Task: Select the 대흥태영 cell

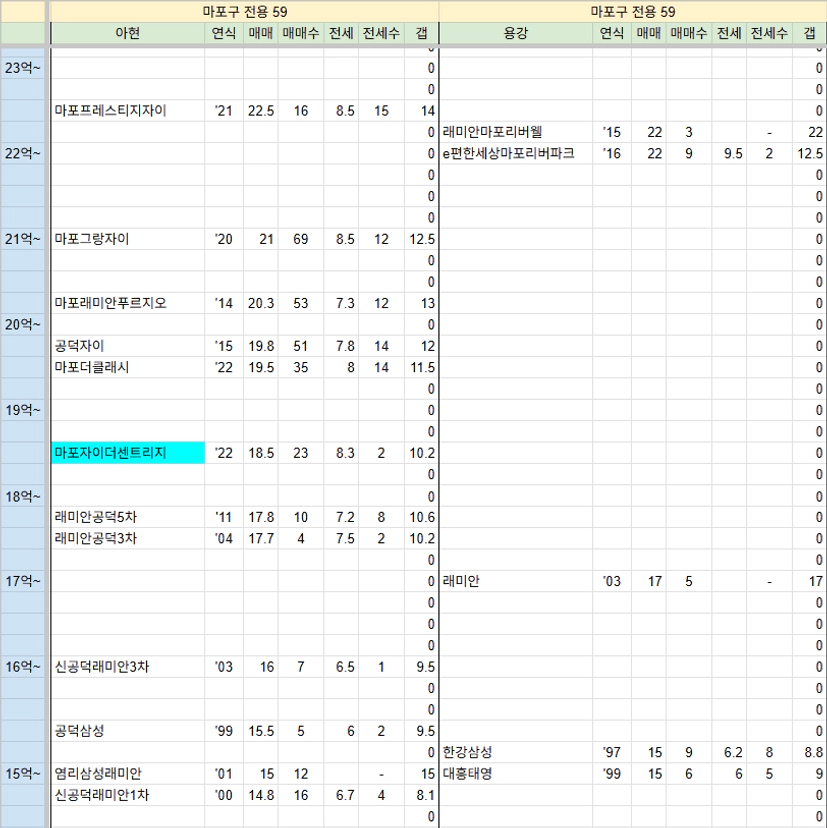Action: pyautogui.click(x=516, y=774)
